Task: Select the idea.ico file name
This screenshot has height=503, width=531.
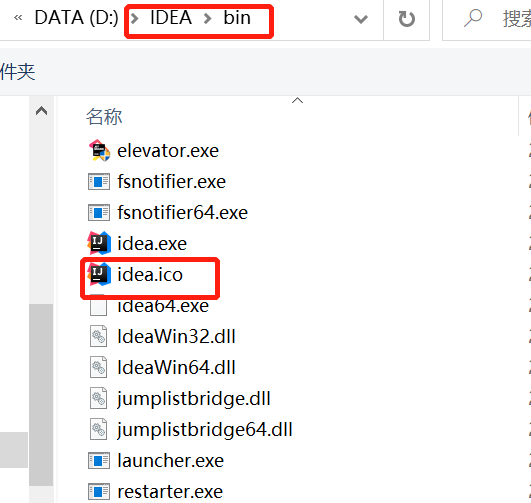Action: (150, 274)
